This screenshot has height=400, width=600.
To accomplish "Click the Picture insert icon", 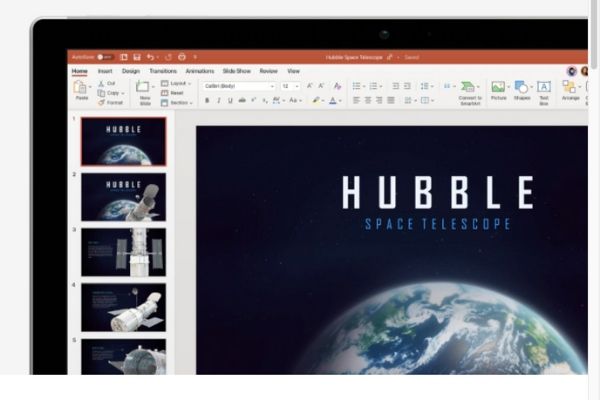I will (498, 87).
